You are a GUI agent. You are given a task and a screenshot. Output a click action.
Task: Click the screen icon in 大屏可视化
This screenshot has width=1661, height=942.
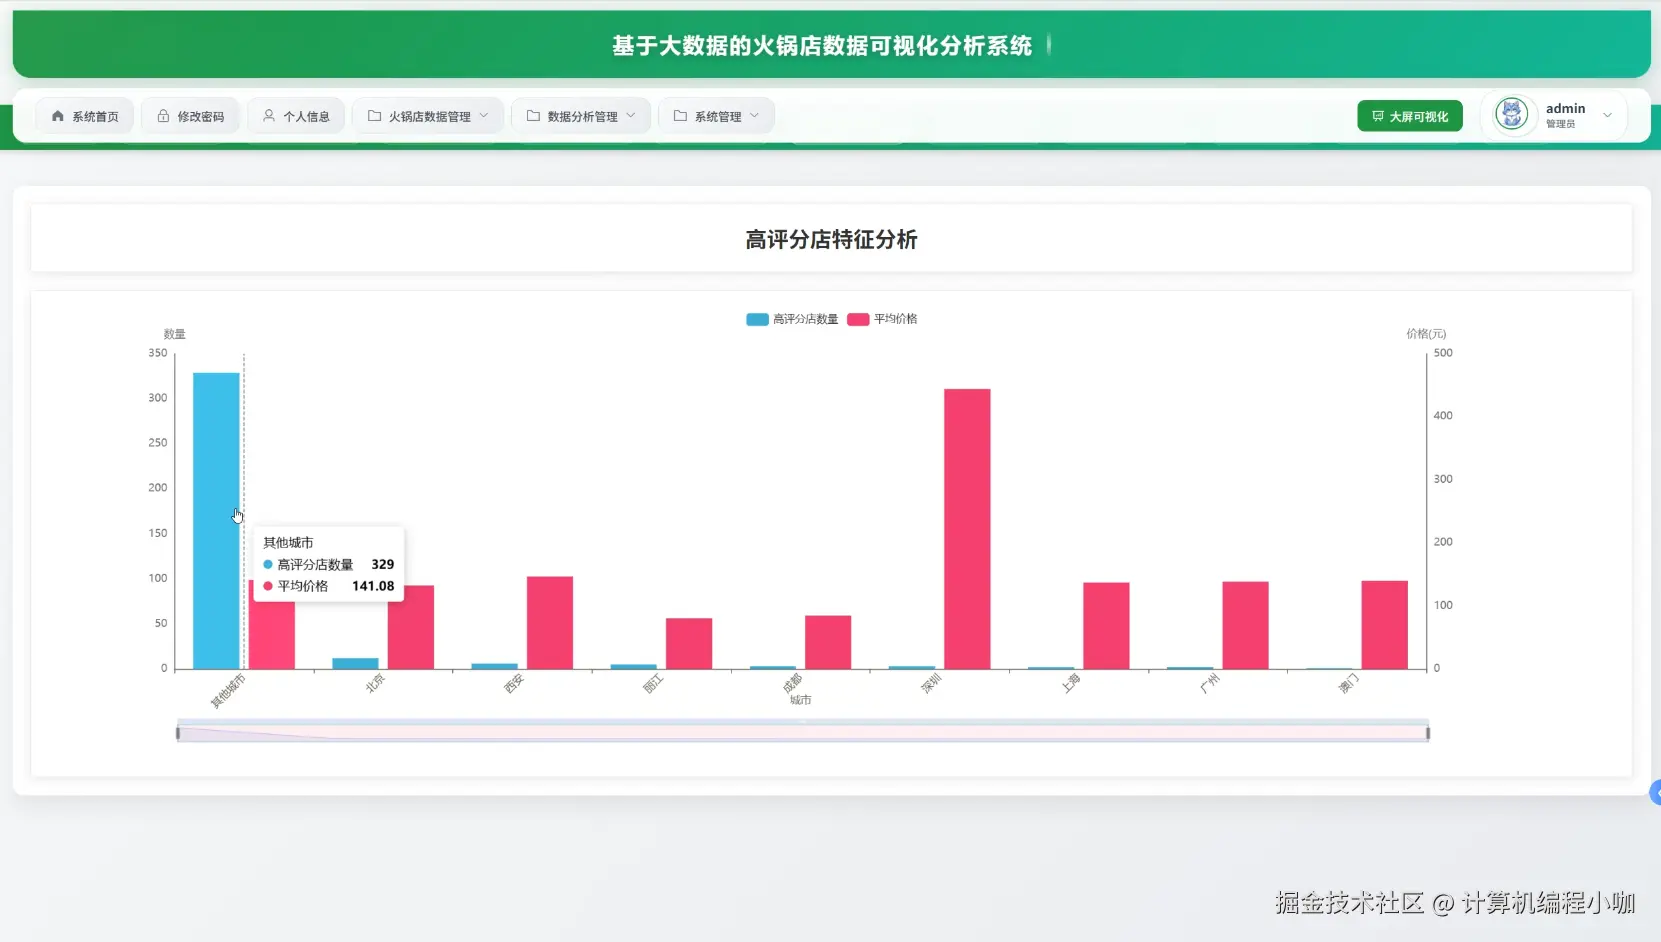point(1378,116)
